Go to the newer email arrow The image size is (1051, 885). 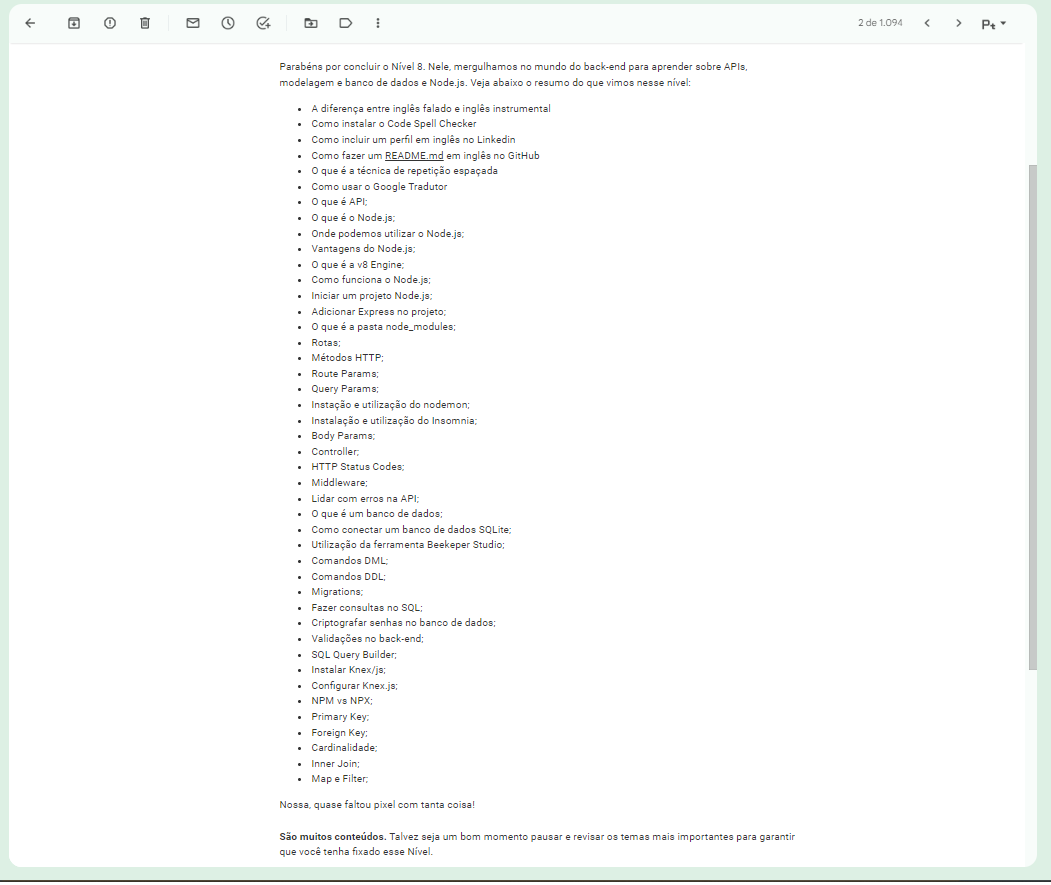[x=927, y=23]
